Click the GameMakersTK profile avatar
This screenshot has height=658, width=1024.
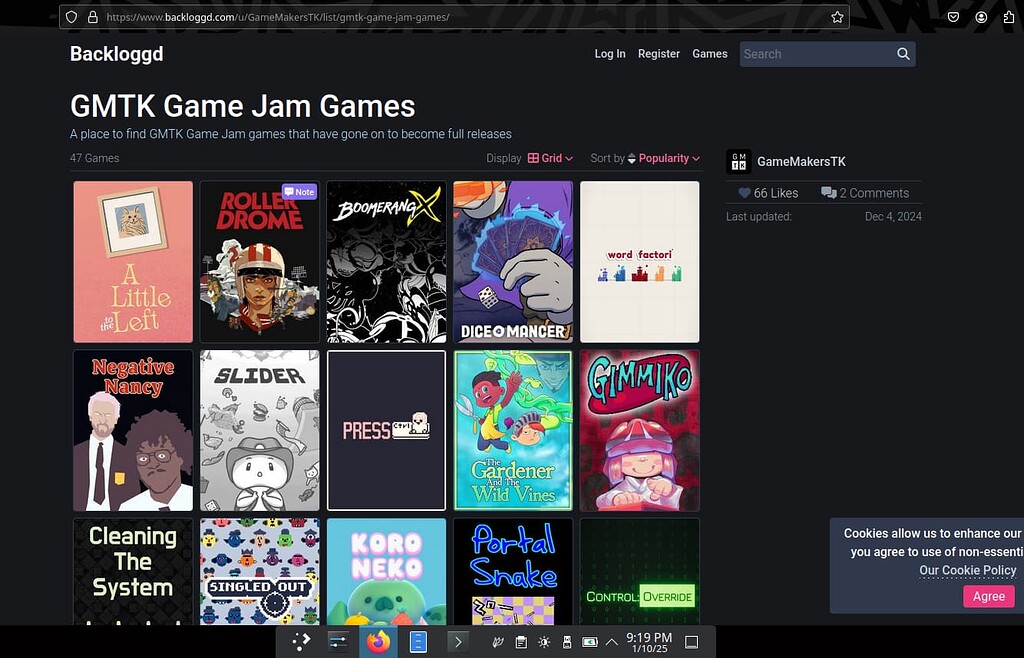pyautogui.click(x=739, y=160)
